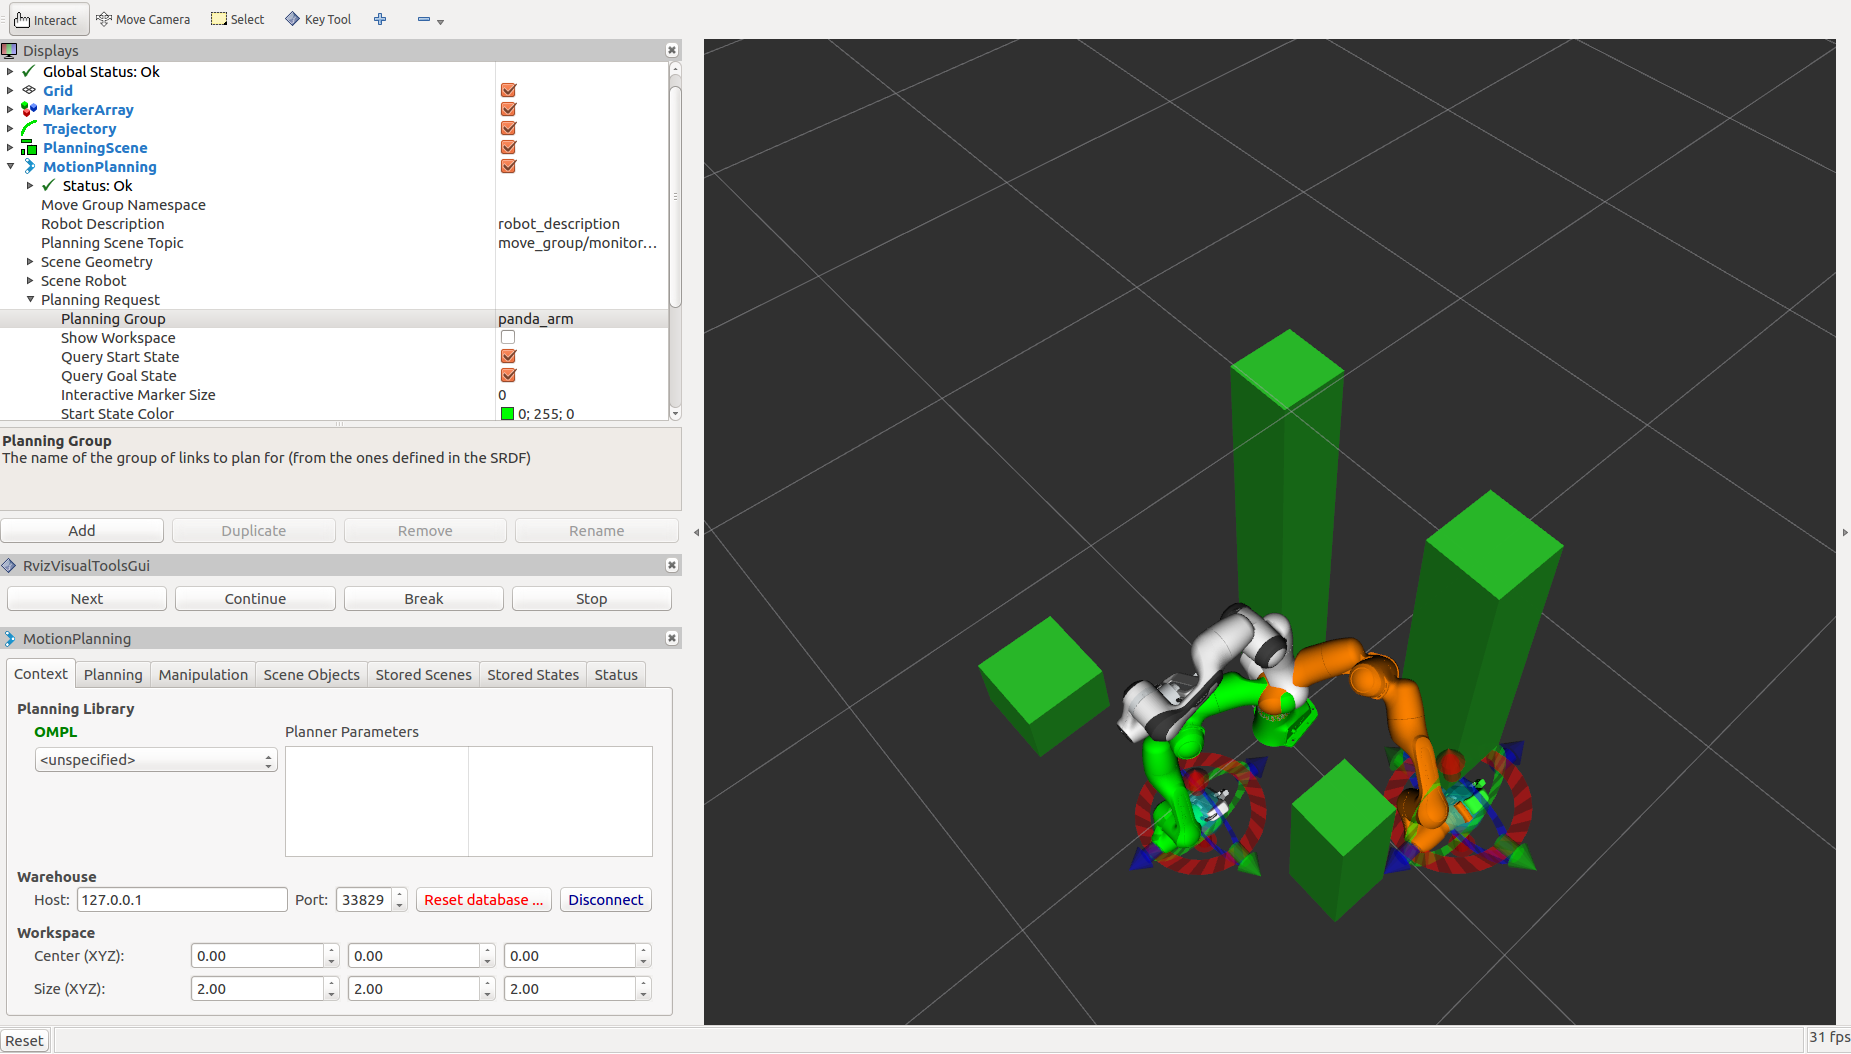Enable the Show Workspace checkbox
This screenshot has width=1851, height=1054.
click(x=508, y=338)
